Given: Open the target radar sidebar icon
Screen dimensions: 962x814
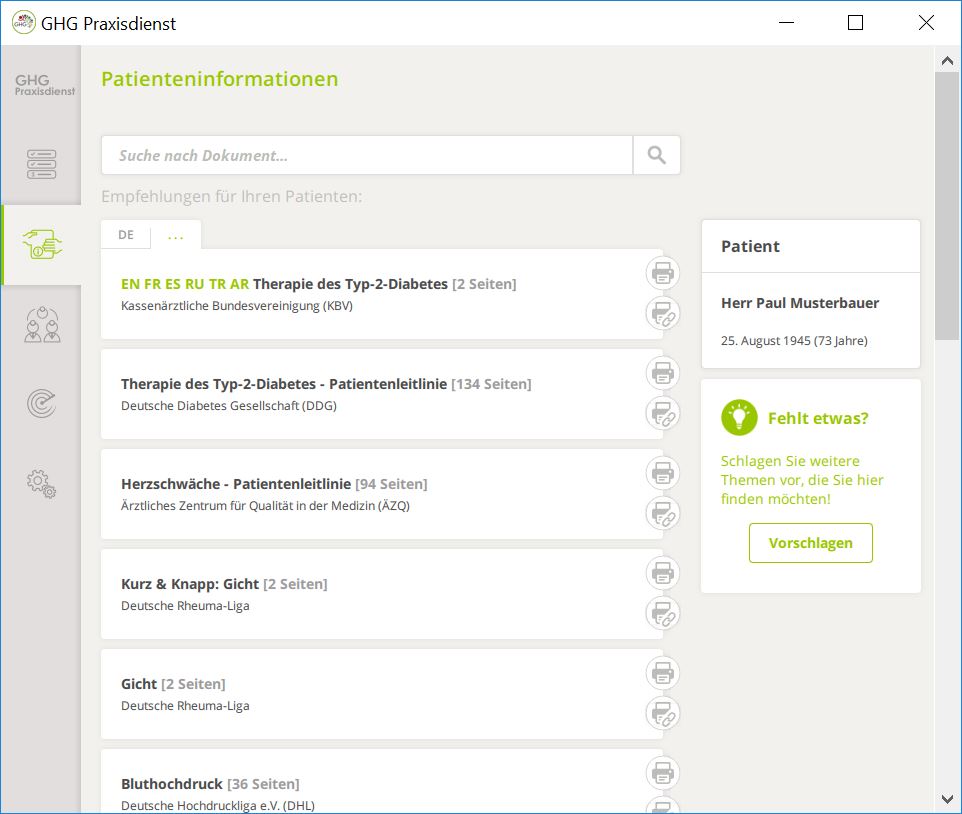Looking at the screenshot, I should tap(42, 404).
